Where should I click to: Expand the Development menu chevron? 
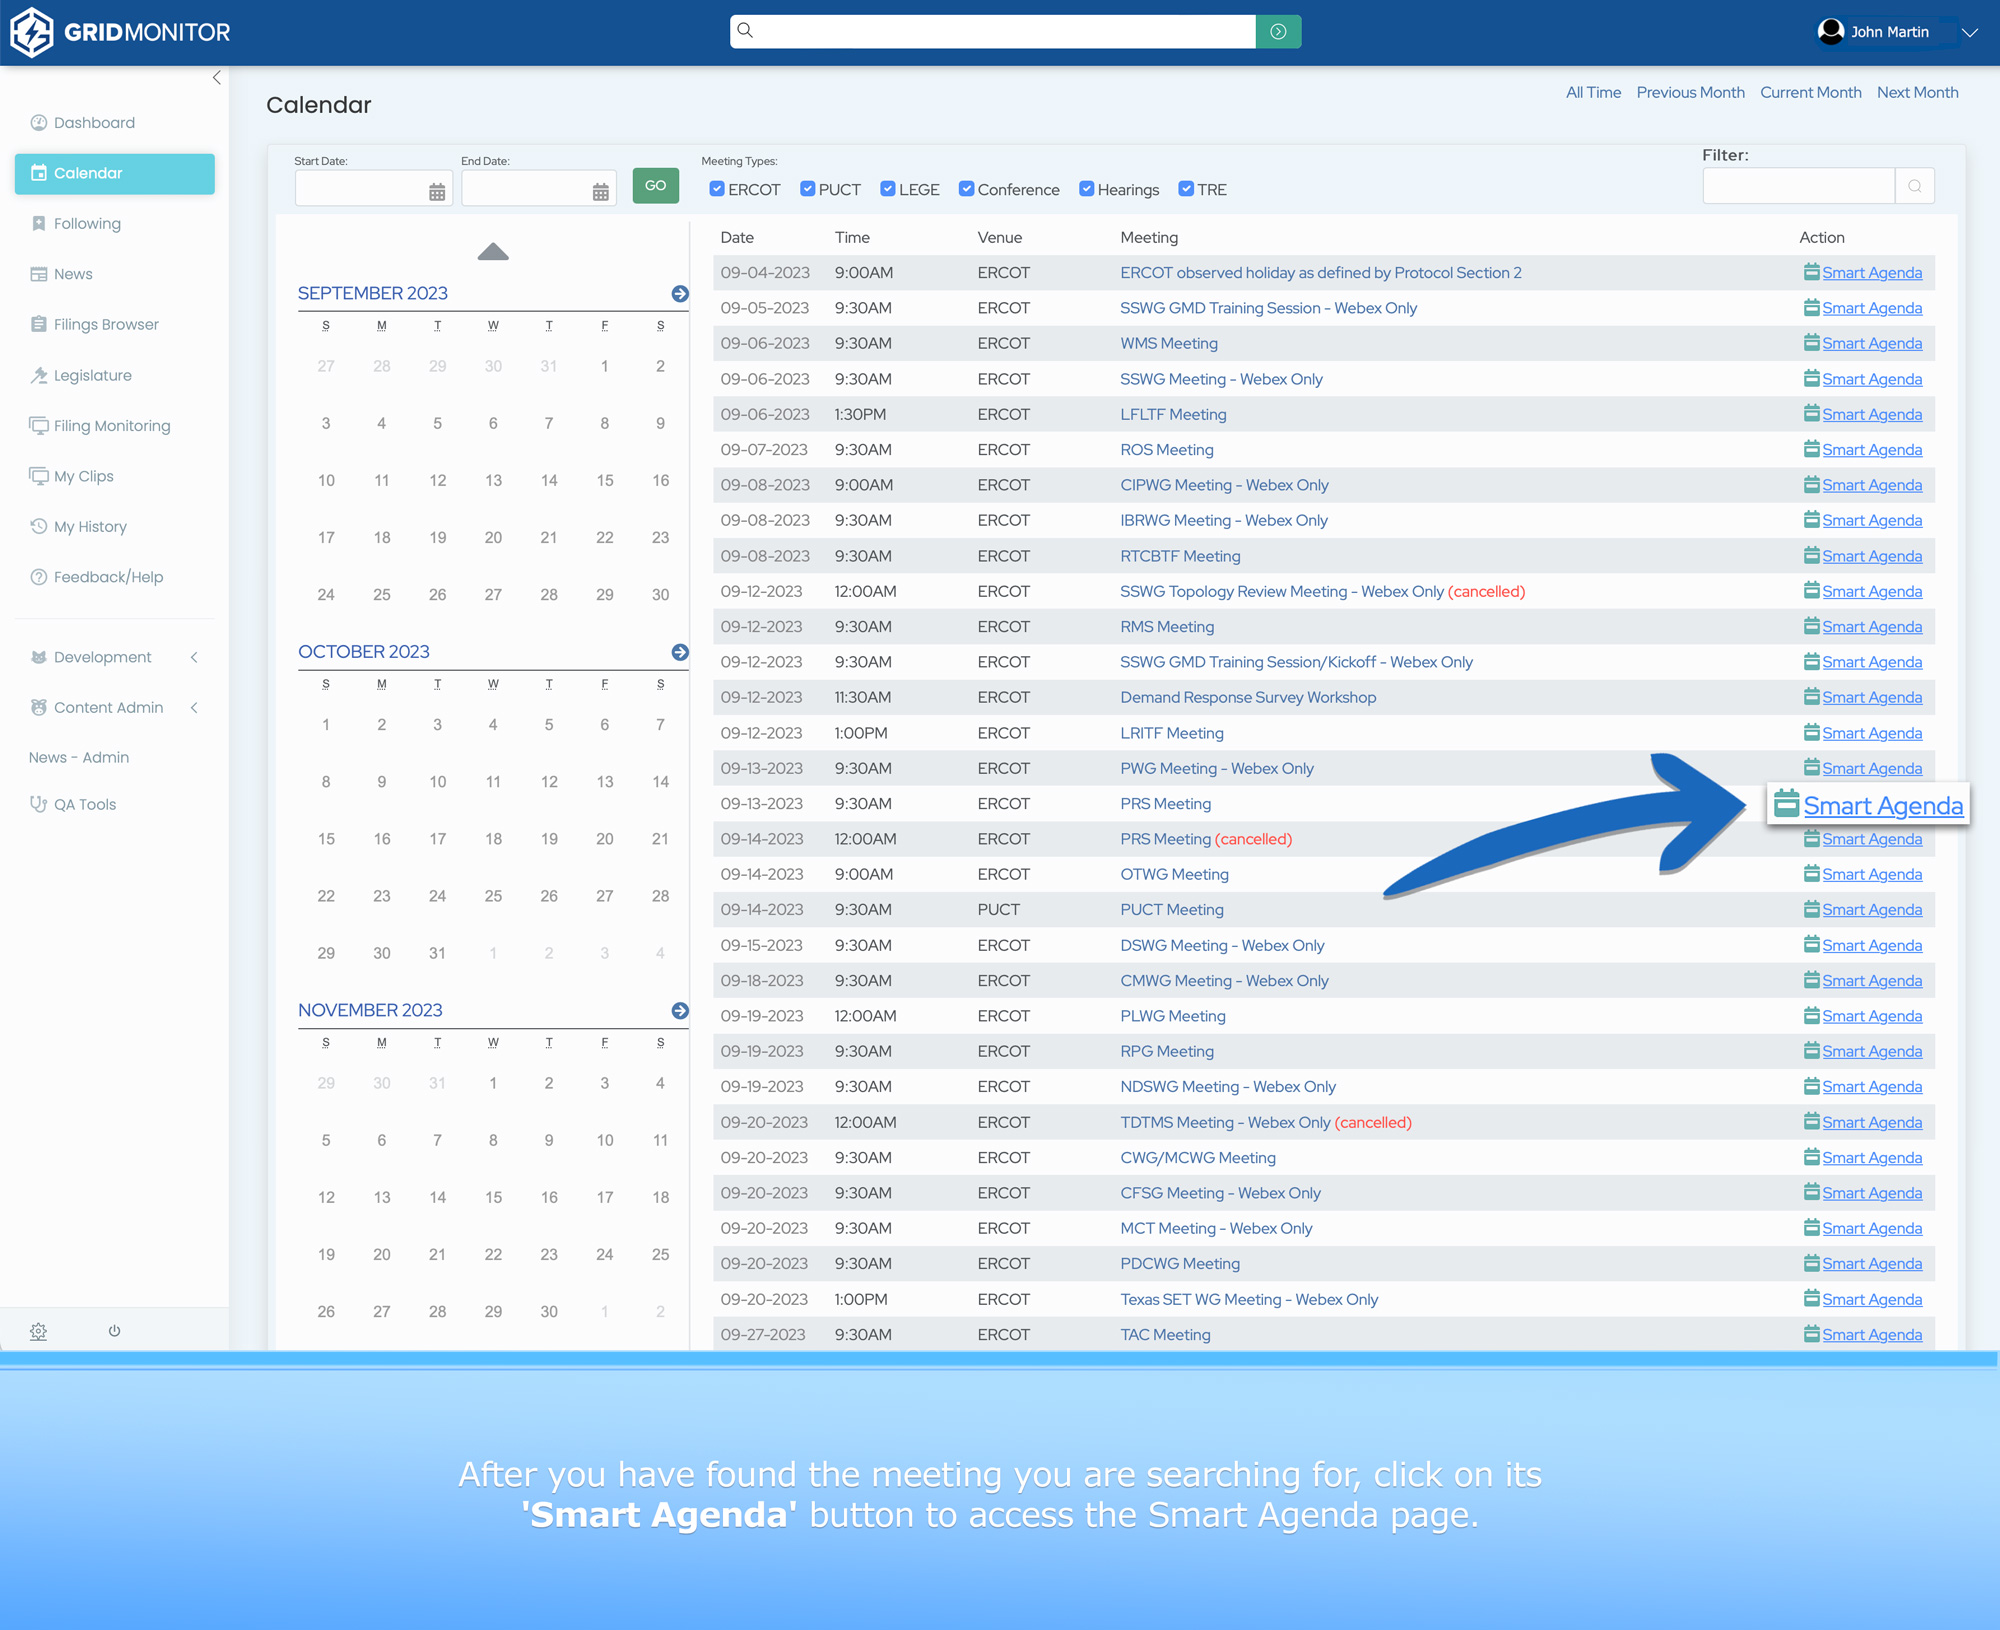[194, 658]
